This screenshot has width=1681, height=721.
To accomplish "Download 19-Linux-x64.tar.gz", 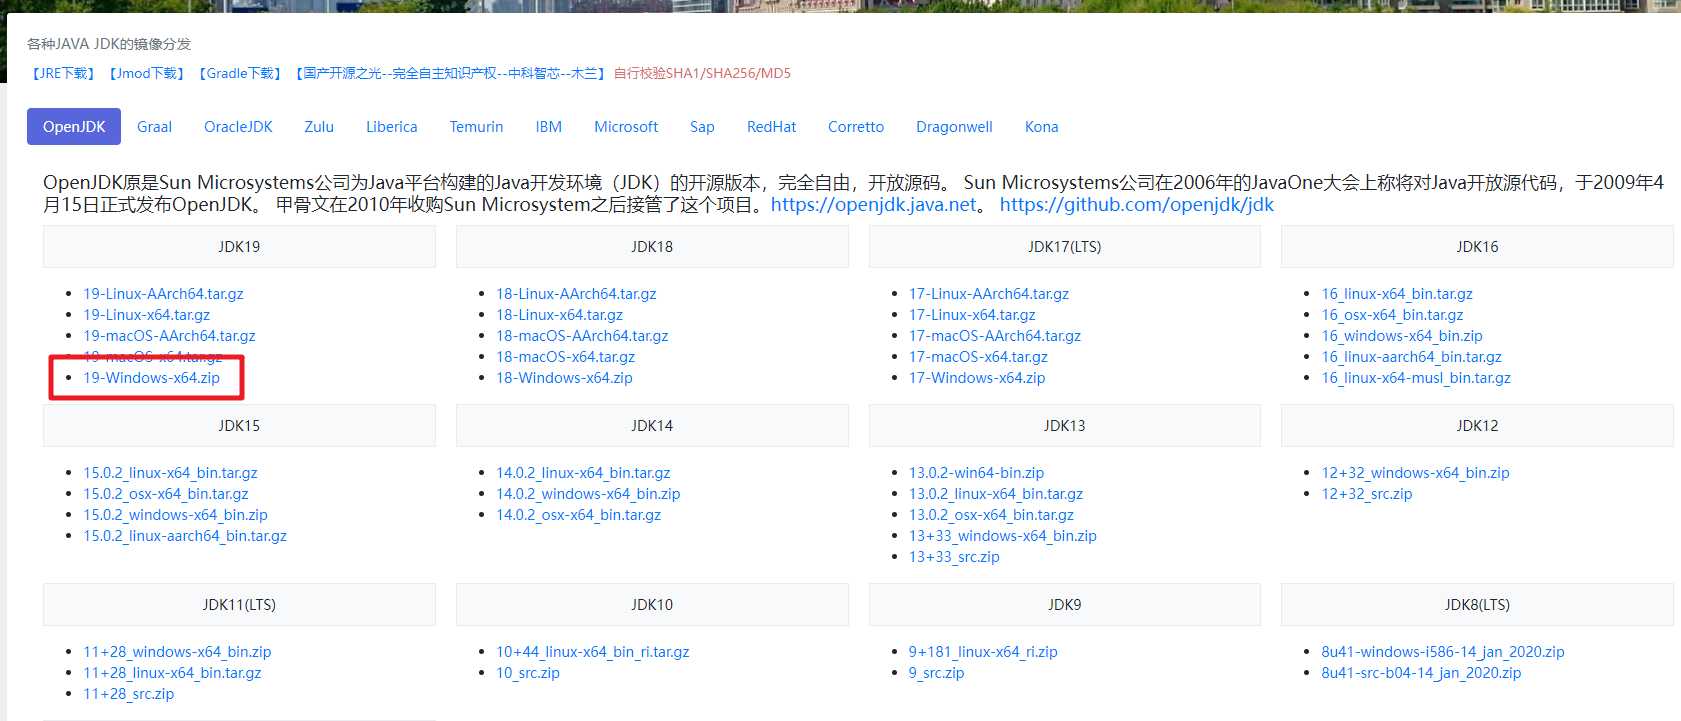I will coord(146,315).
